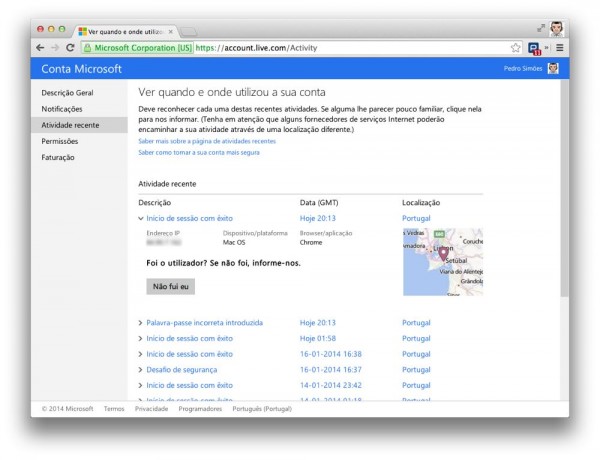Click Portugal beside 'Palavra-passe incorreta' row
Image resolution: width=600 pixels, height=460 pixels.
pyautogui.click(x=416, y=323)
